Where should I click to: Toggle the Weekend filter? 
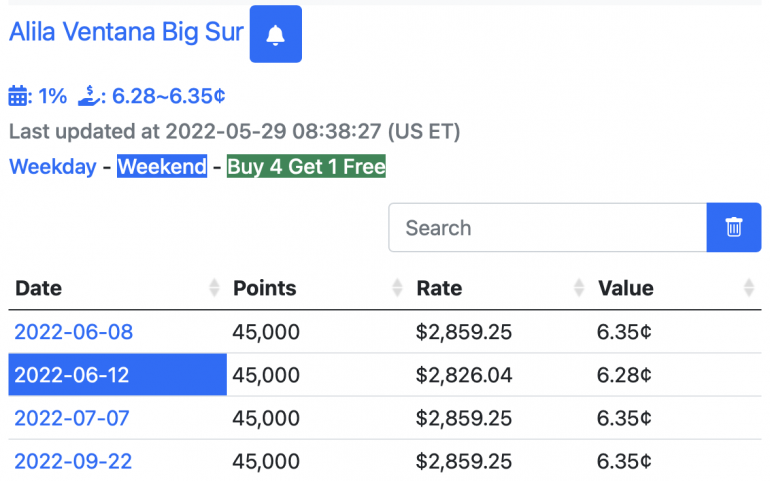point(162,166)
